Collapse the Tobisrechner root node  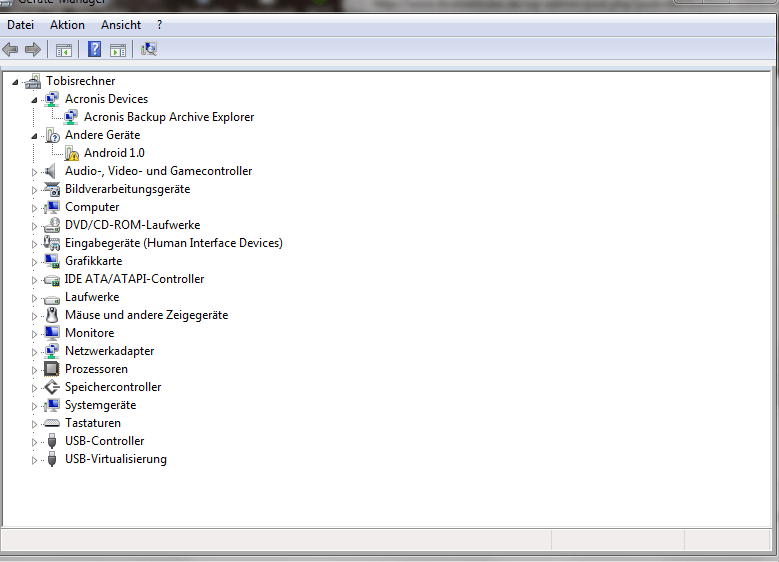click(x=15, y=82)
